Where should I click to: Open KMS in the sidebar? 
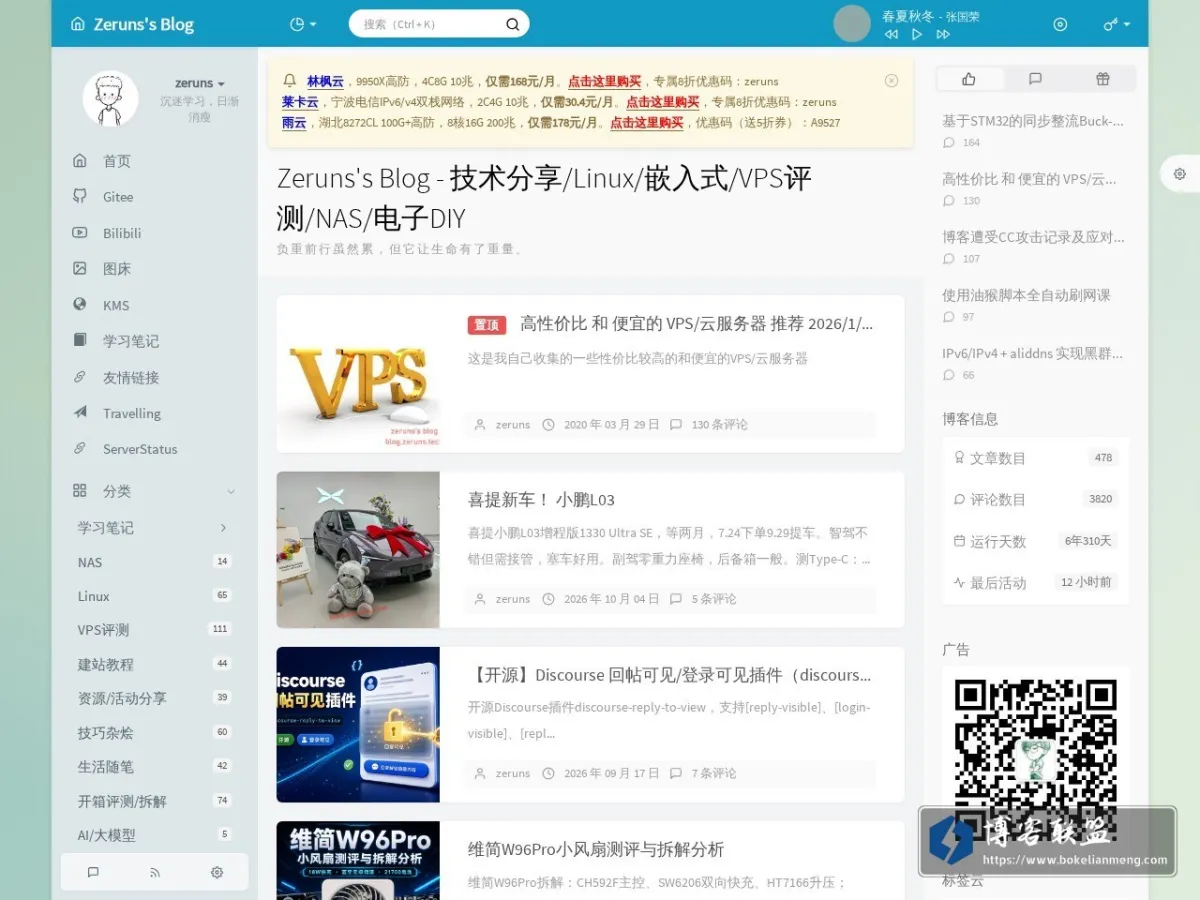tap(116, 305)
